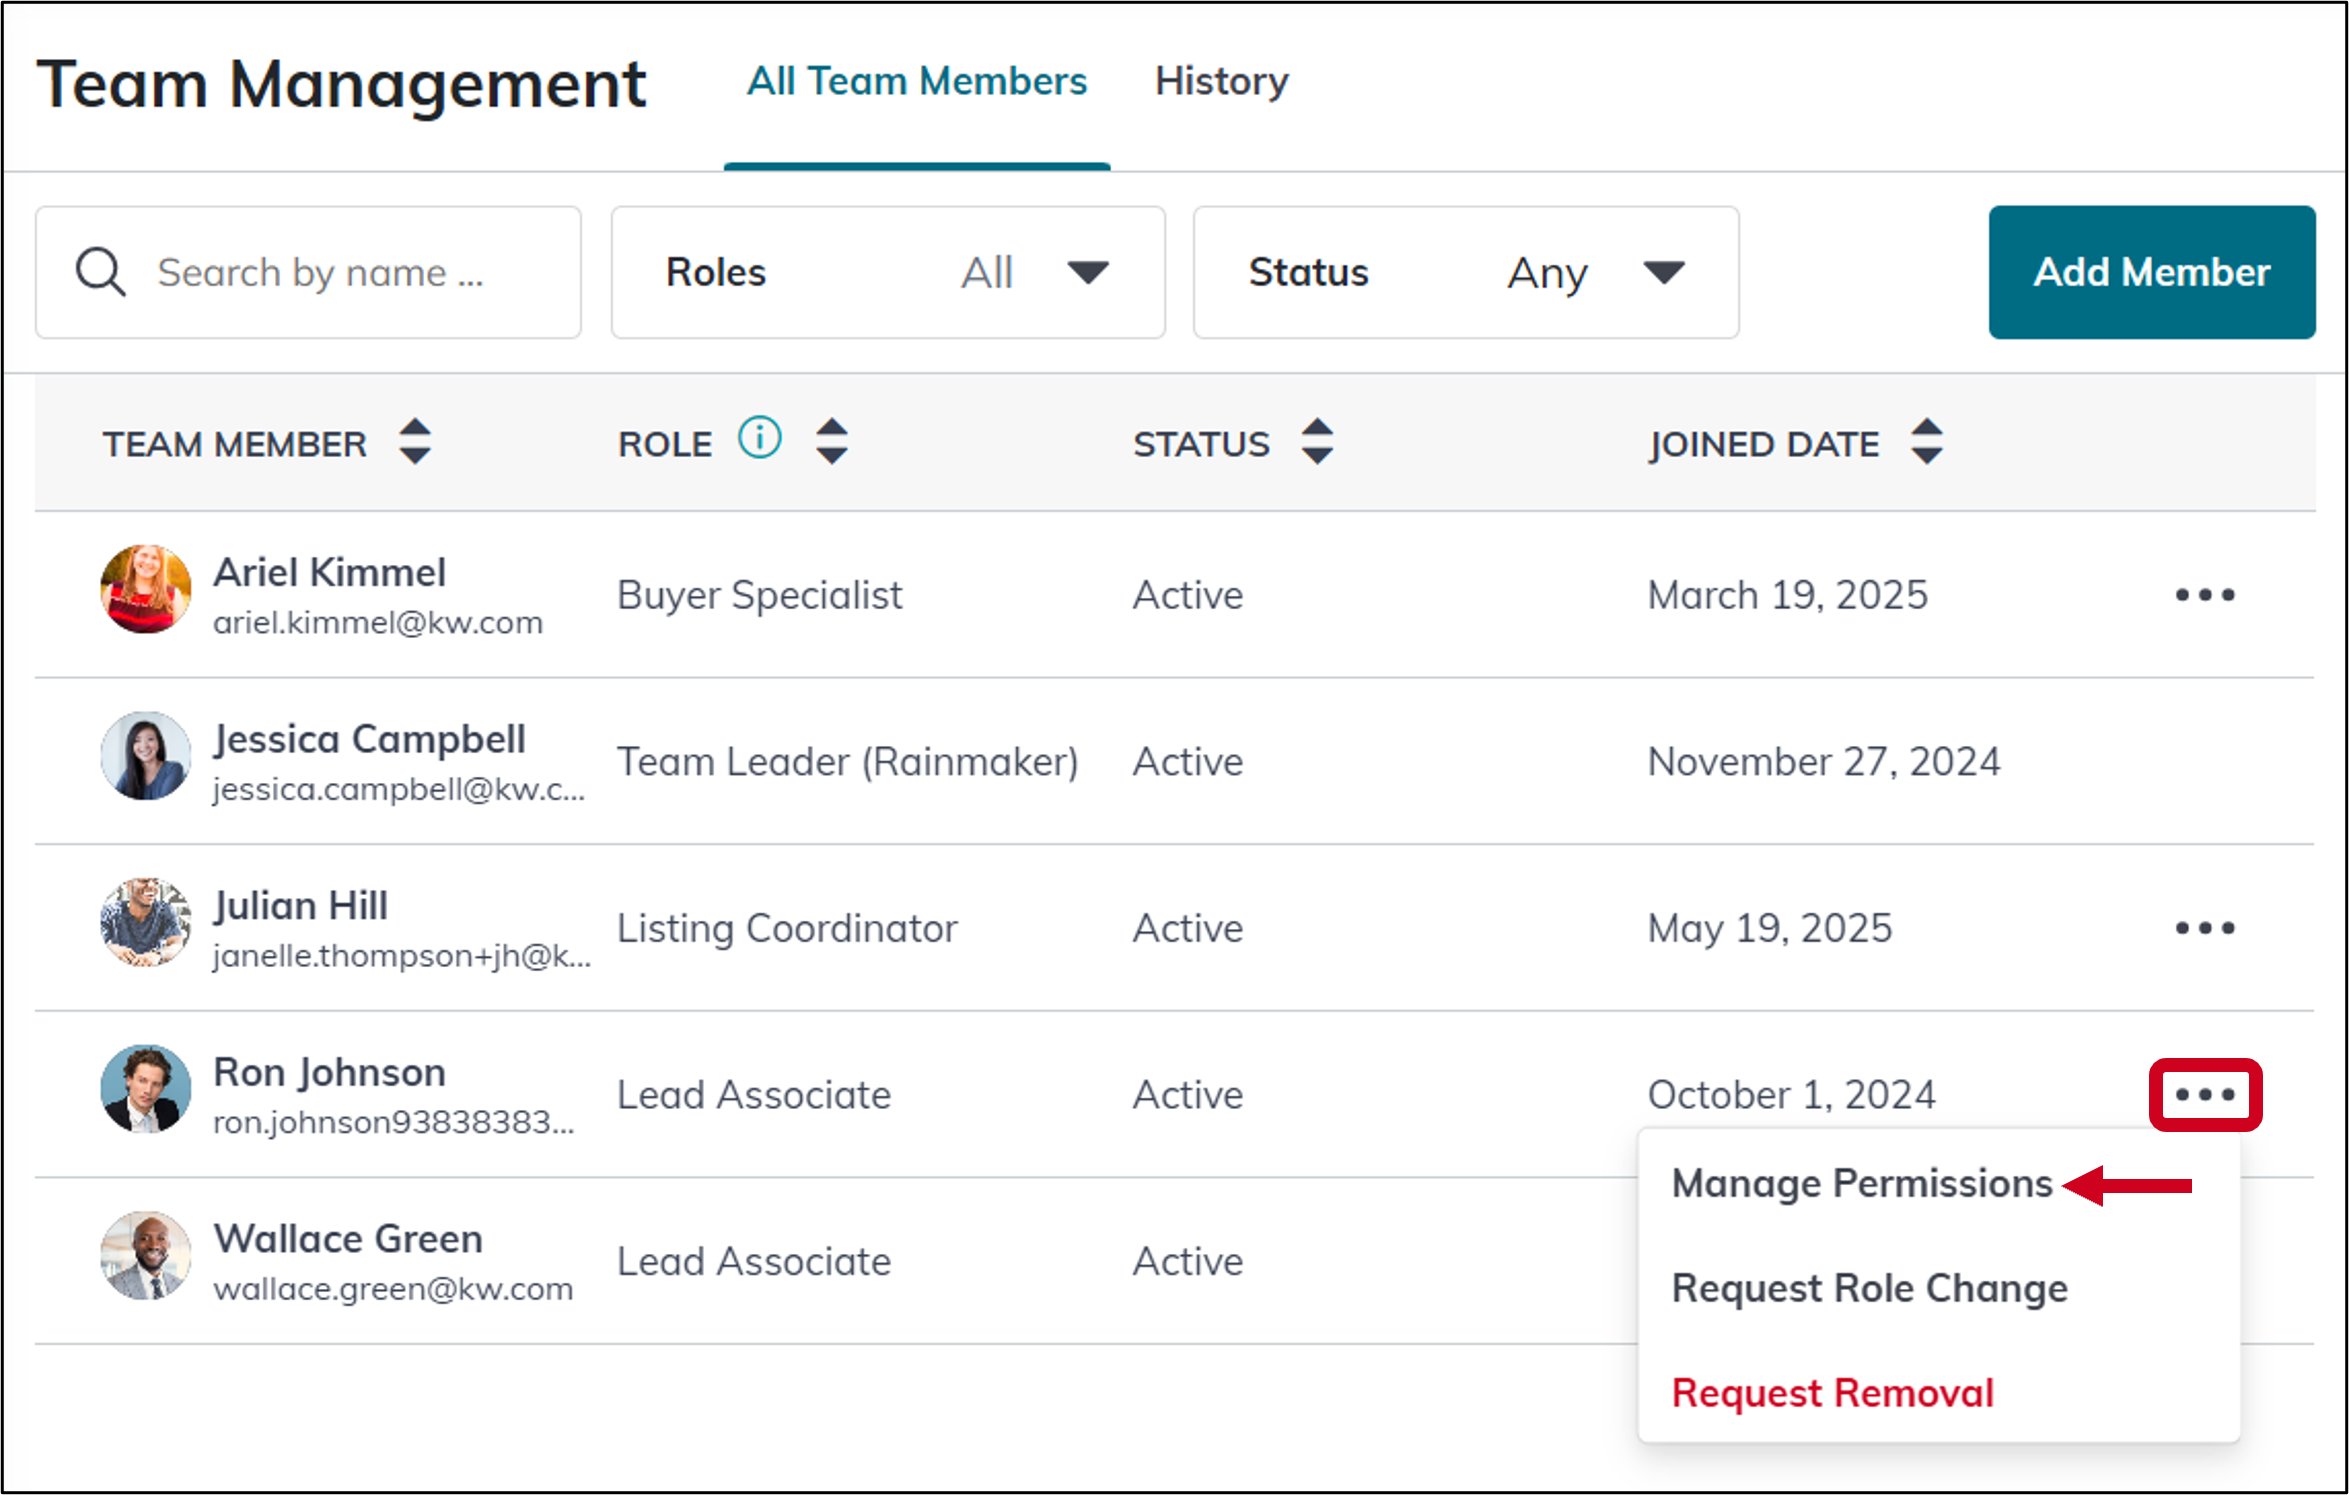Sort by STATUS column arrows
Image resolution: width=2349 pixels, height=1495 pixels.
click(x=1317, y=441)
